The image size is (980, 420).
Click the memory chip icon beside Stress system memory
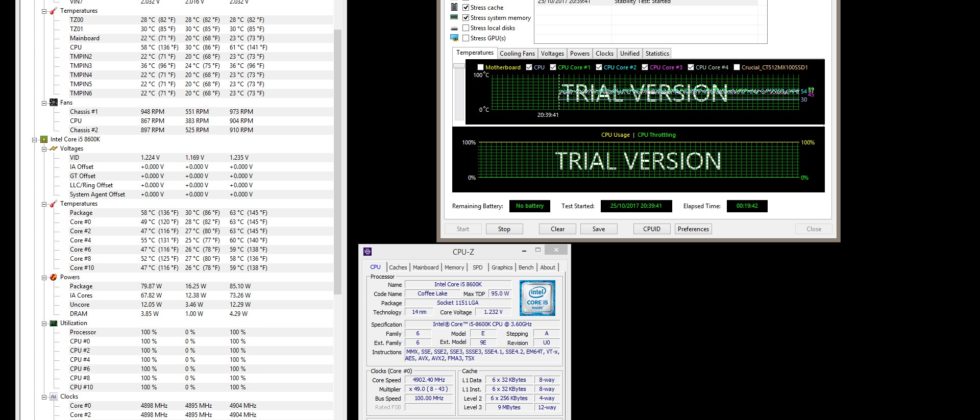coord(454,17)
